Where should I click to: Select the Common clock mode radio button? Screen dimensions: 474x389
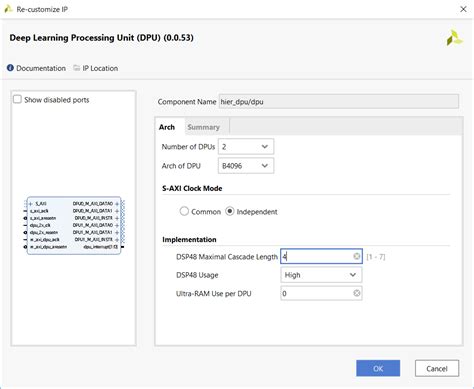click(x=184, y=211)
